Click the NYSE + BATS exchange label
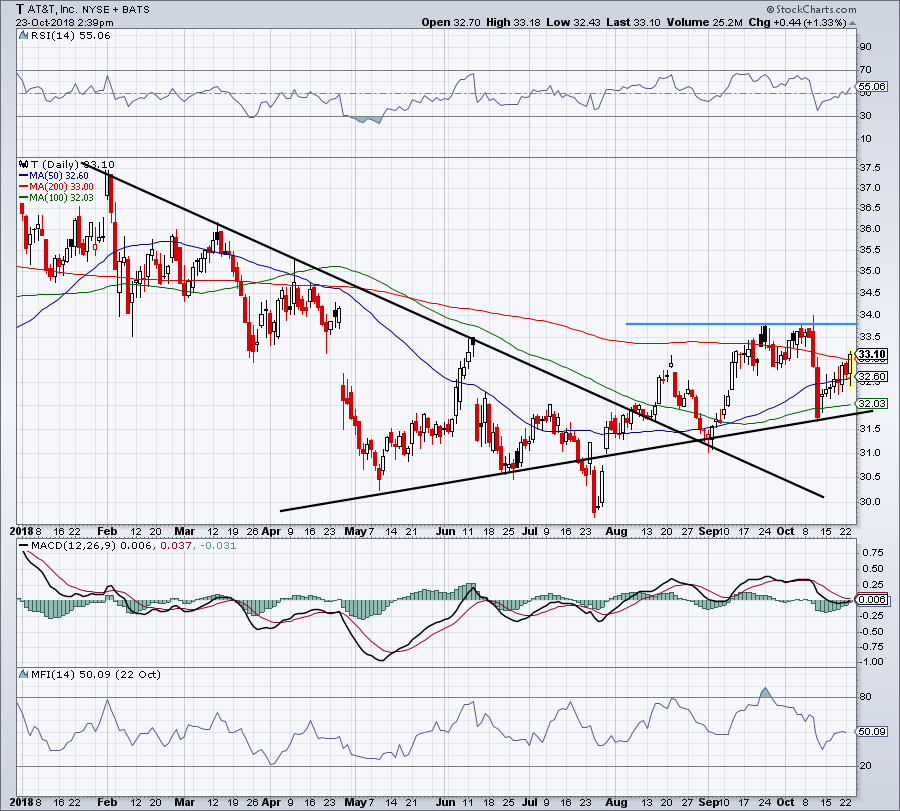The image size is (900, 811). coord(118,9)
